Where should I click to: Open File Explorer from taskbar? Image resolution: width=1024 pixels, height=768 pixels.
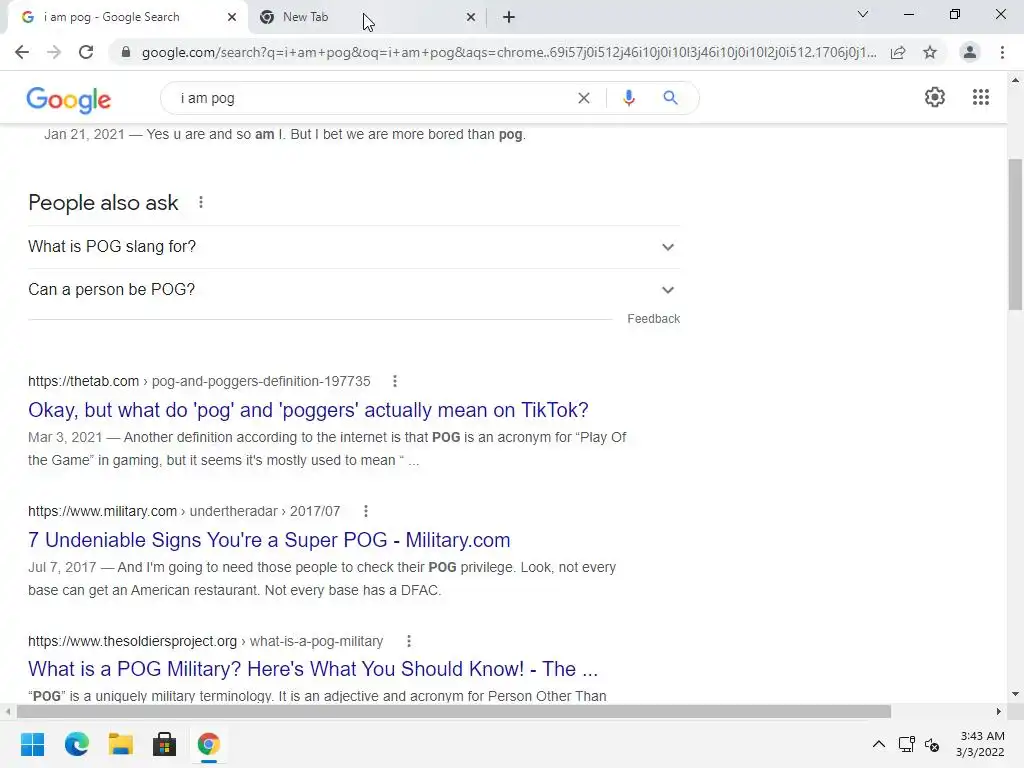121,744
